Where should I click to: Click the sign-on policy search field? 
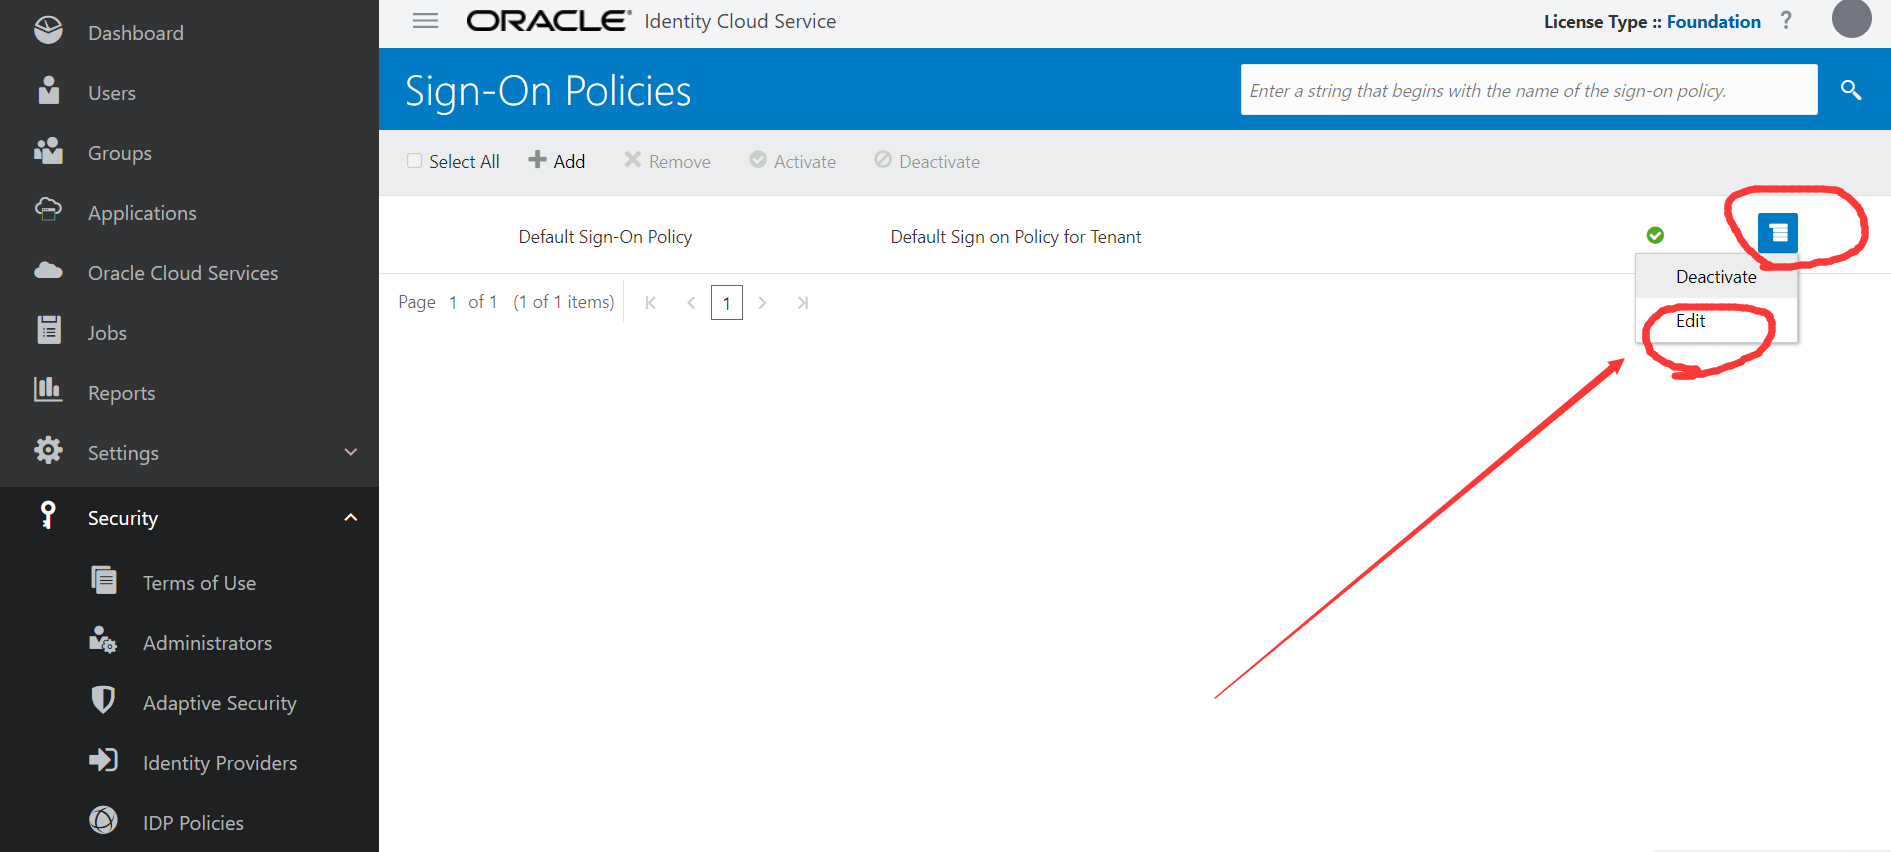pos(1529,90)
